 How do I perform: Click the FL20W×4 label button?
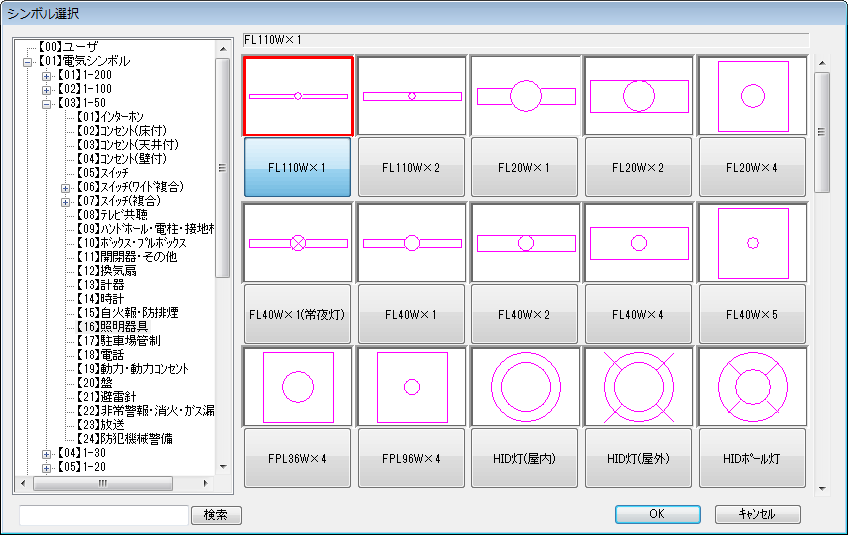[752, 167]
